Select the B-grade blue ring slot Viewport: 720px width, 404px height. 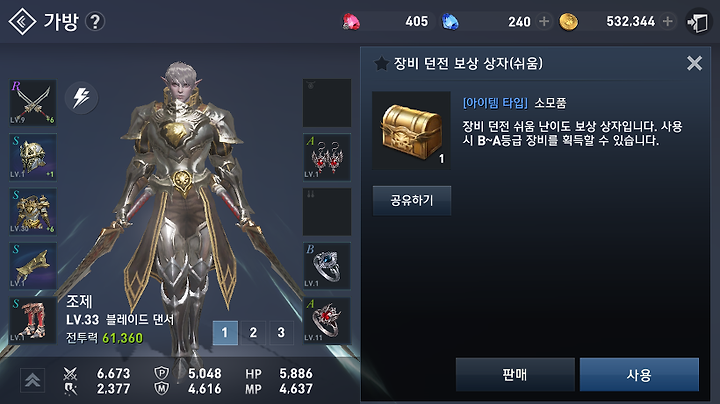[326, 266]
